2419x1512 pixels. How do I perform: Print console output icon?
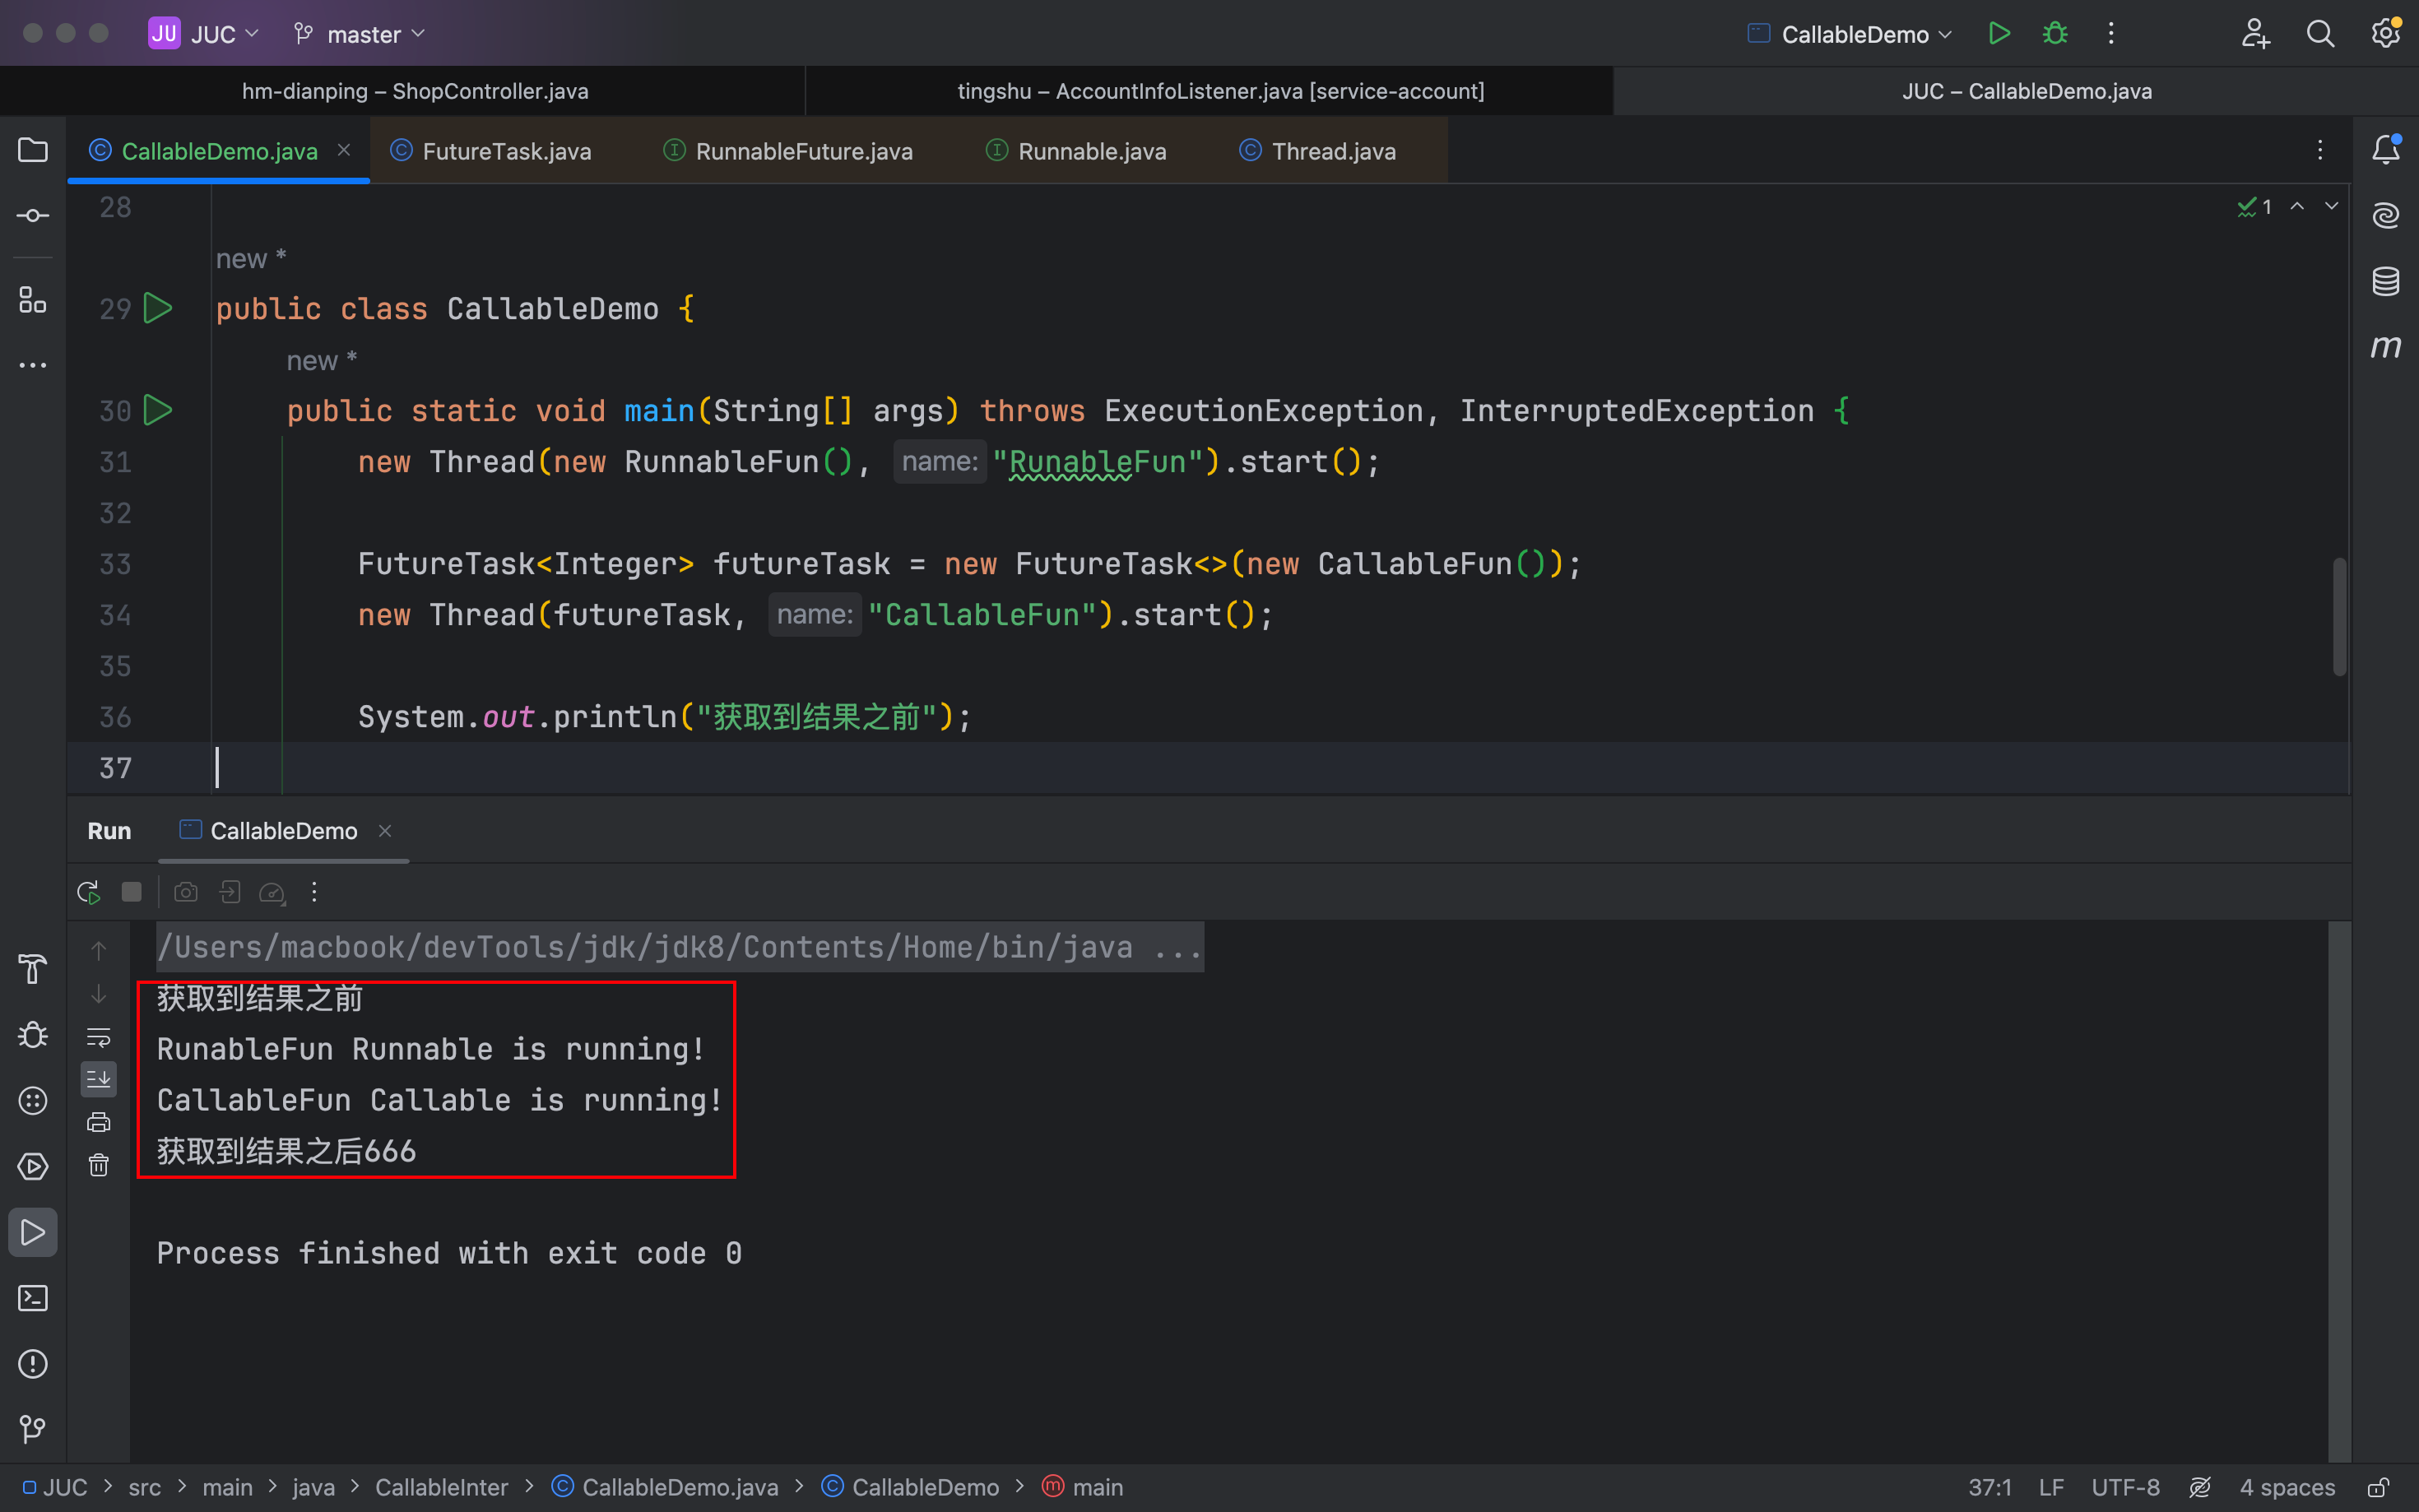[98, 1122]
